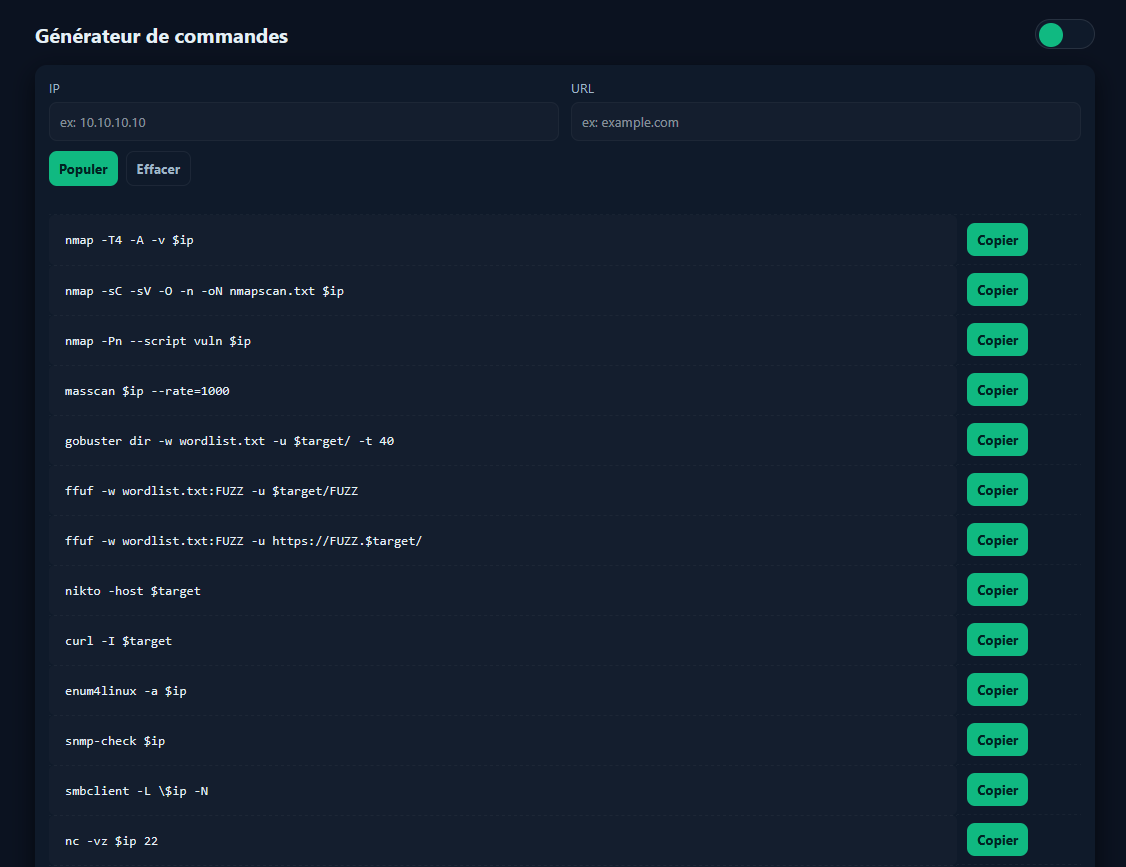Copy the curl -I $target command
This screenshot has width=1126, height=867.
(x=997, y=640)
